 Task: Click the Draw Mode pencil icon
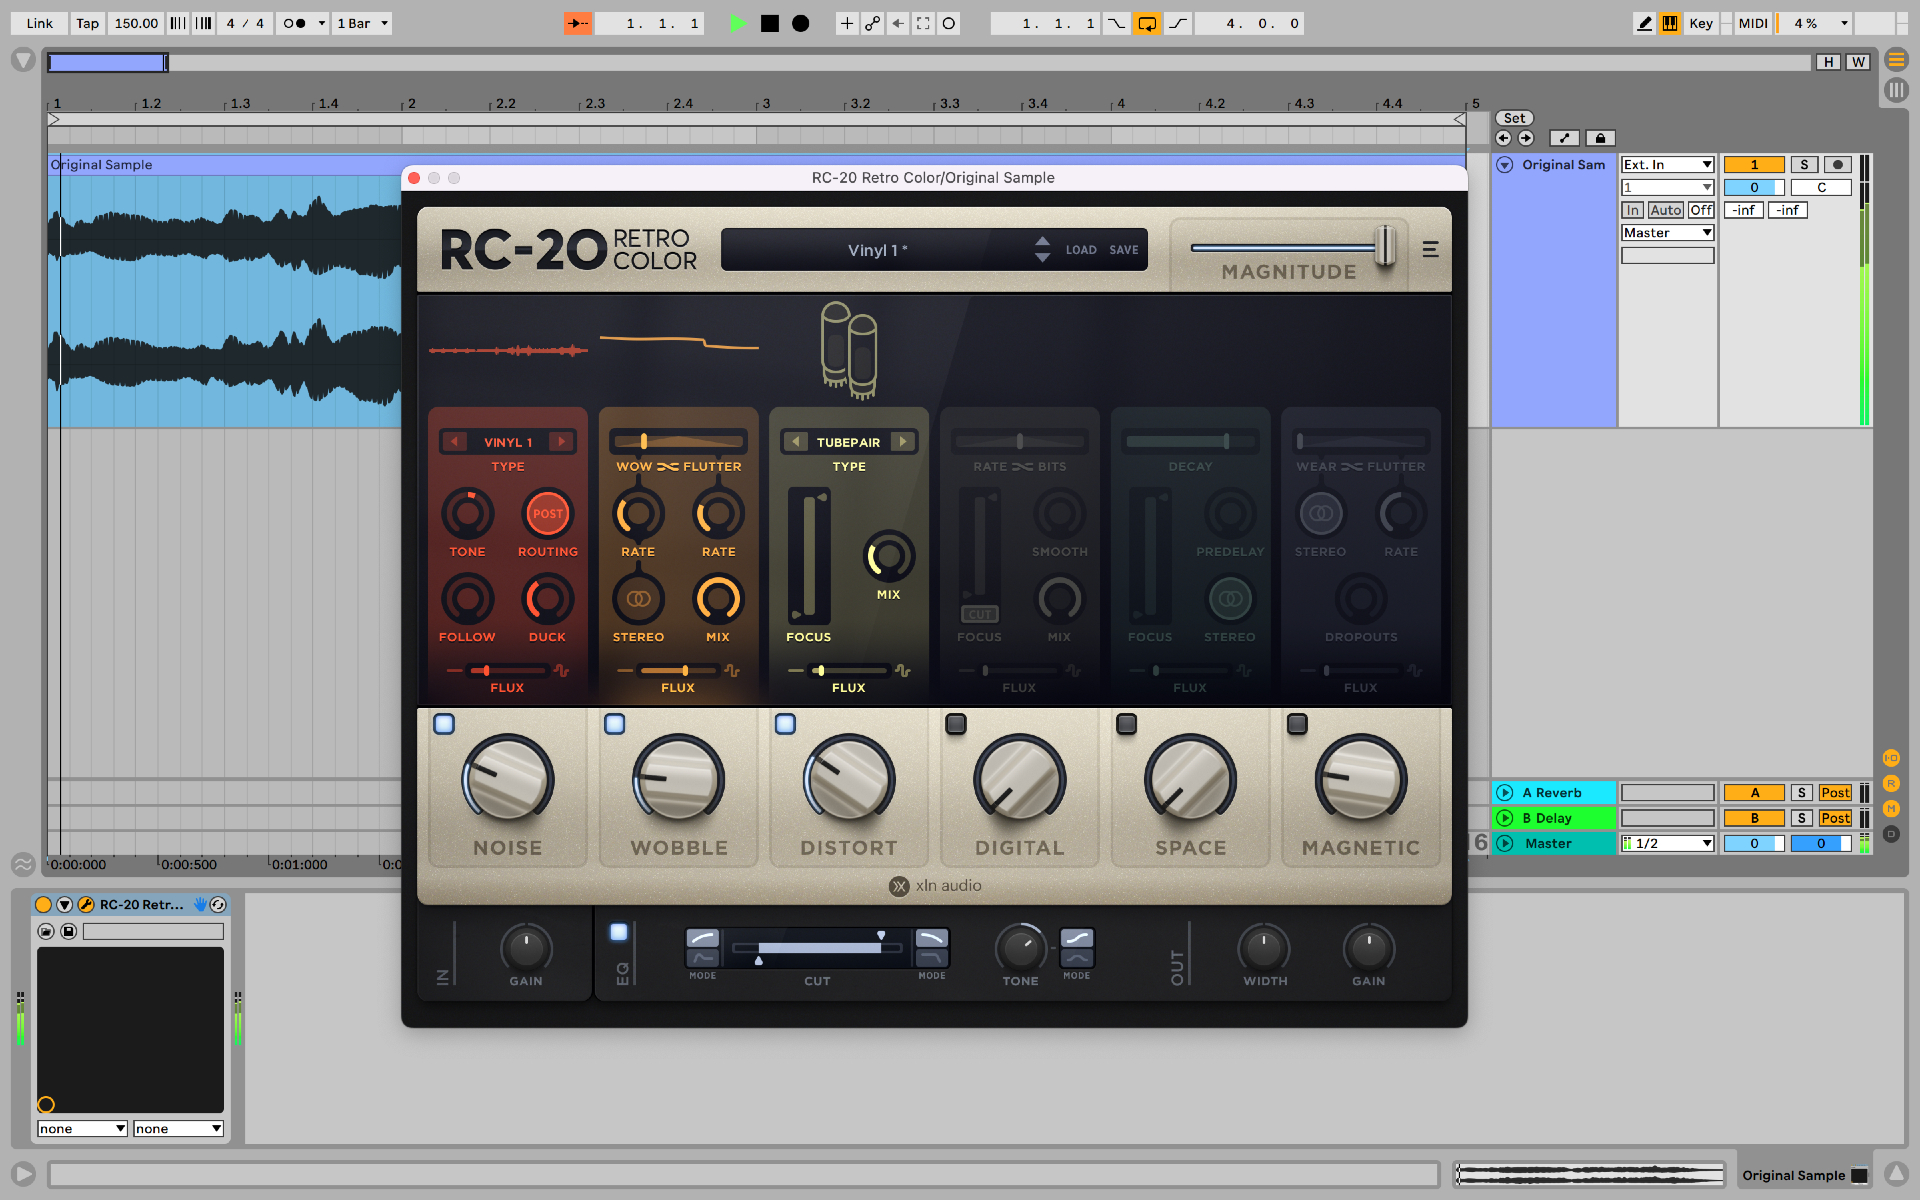(1644, 23)
